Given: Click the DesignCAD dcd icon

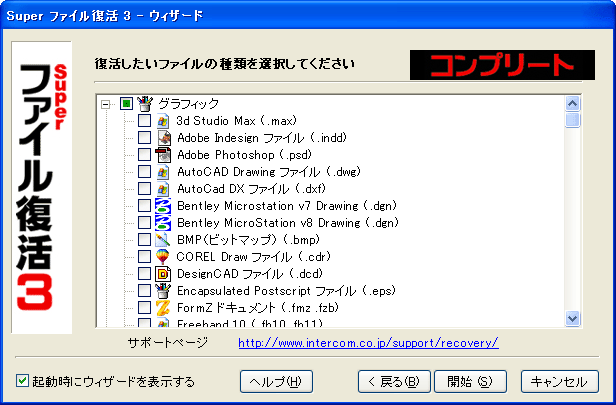Looking at the screenshot, I should point(163,274).
